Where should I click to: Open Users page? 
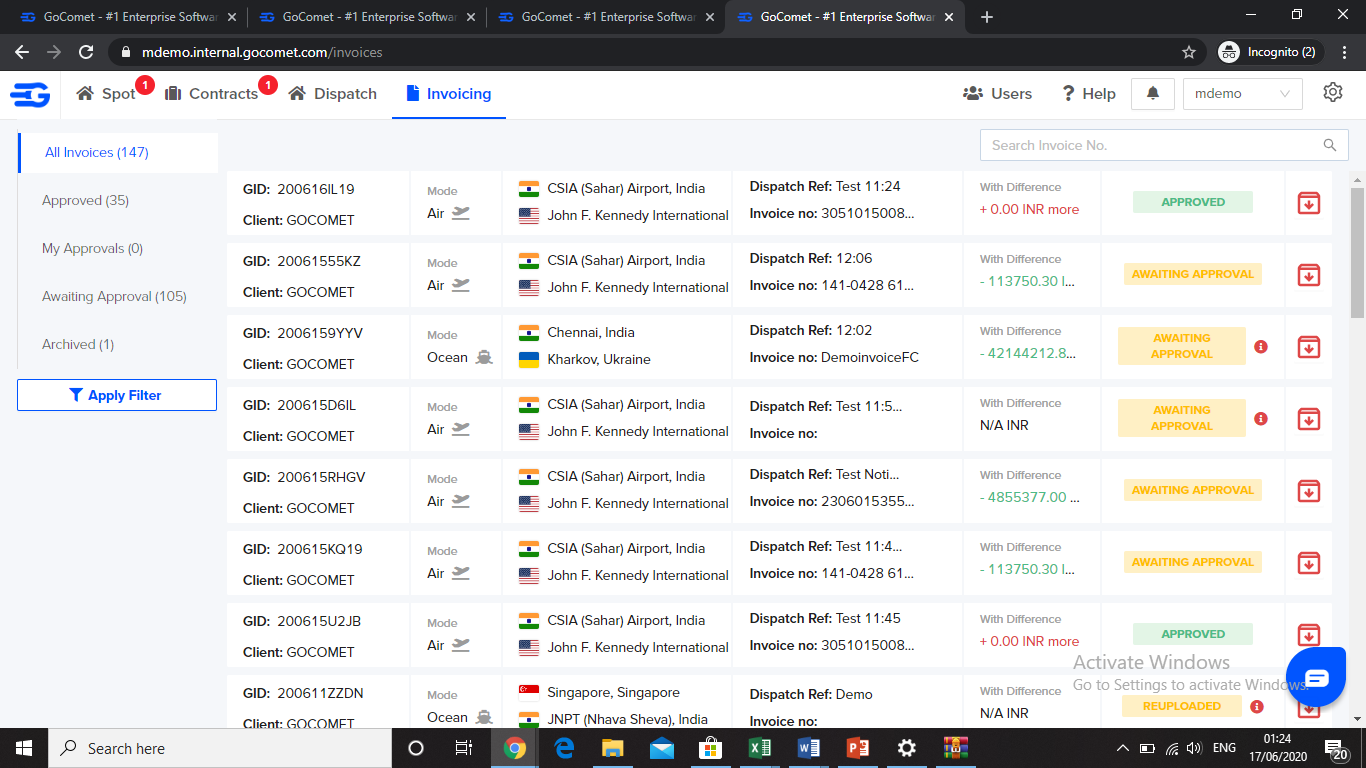[x=997, y=94]
